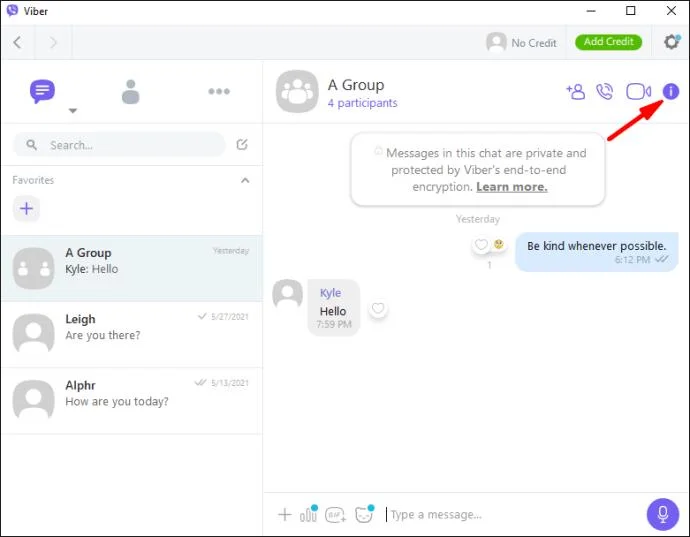Switch to the Contacts tab
The height and width of the screenshot is (537, 690).
(x=131, y=92)
